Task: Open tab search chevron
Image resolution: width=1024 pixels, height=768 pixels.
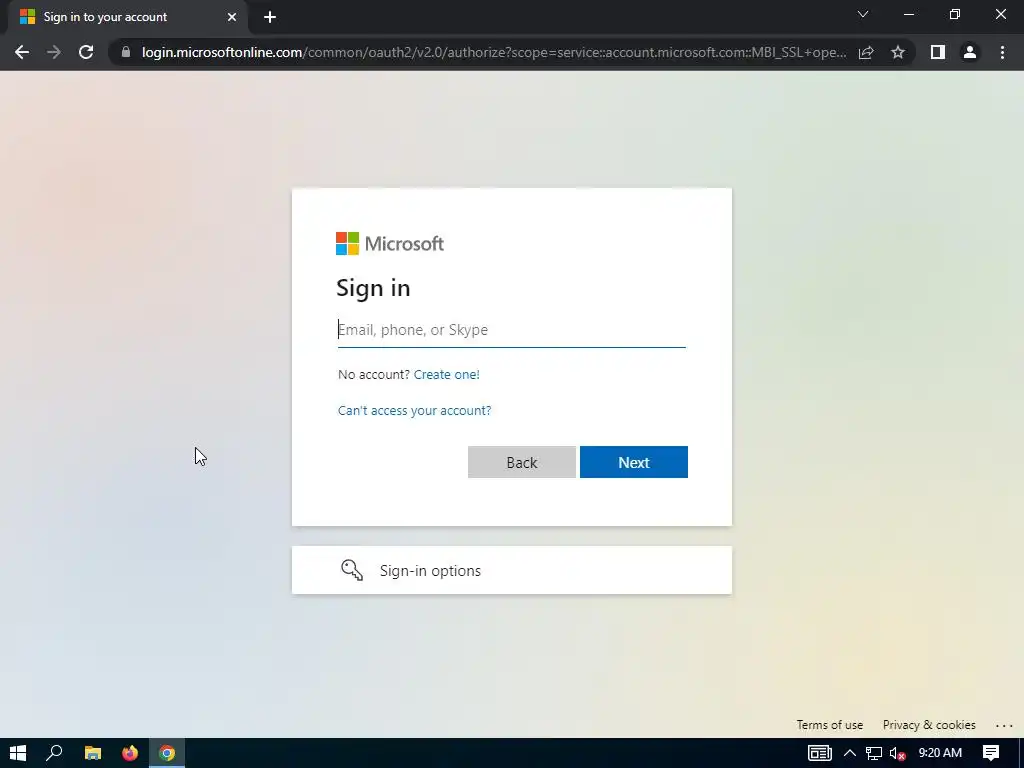Action: point(863,14)
